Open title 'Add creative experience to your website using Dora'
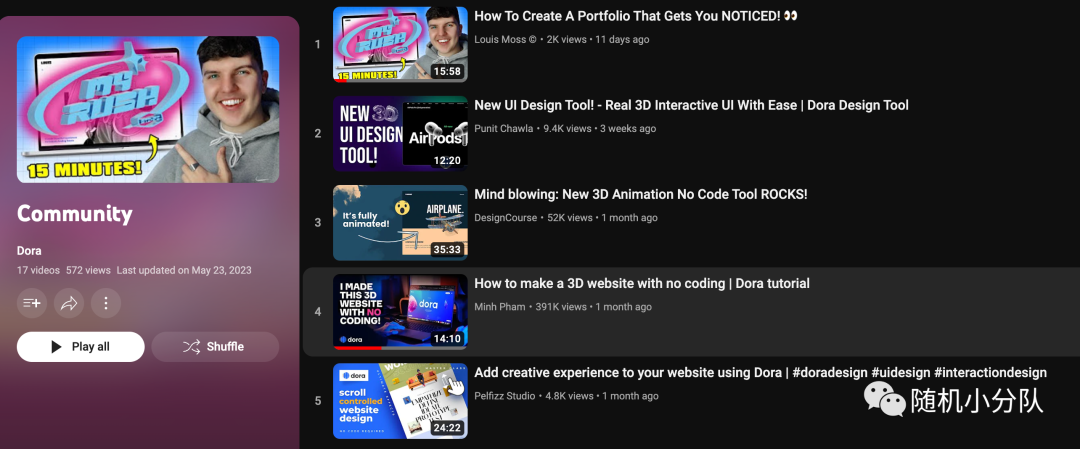The width and height of the screenshot is (1080, 449). click(760, 373)
